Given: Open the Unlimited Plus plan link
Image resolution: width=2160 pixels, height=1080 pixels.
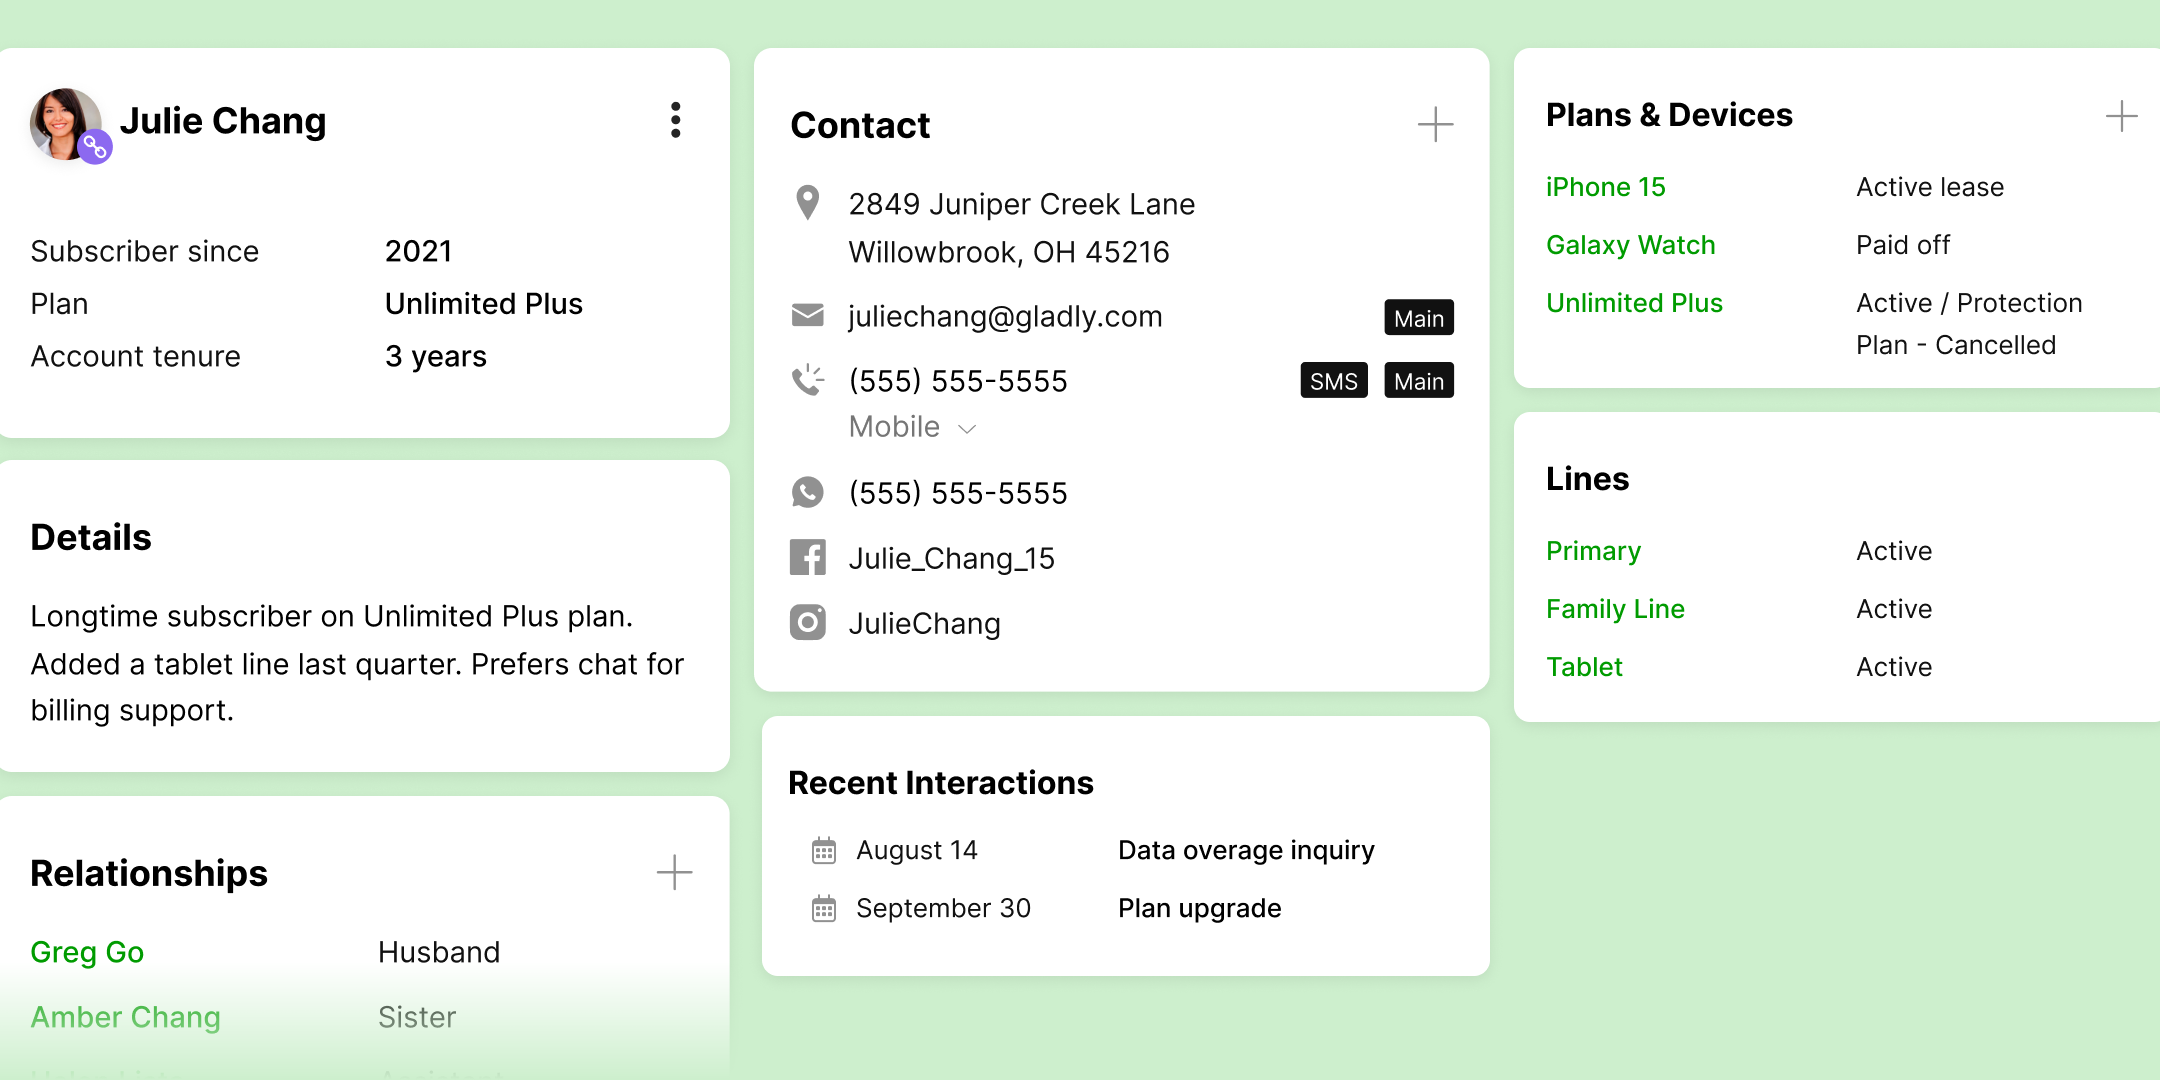Looking at the screenshot, I should (1634, 303).
